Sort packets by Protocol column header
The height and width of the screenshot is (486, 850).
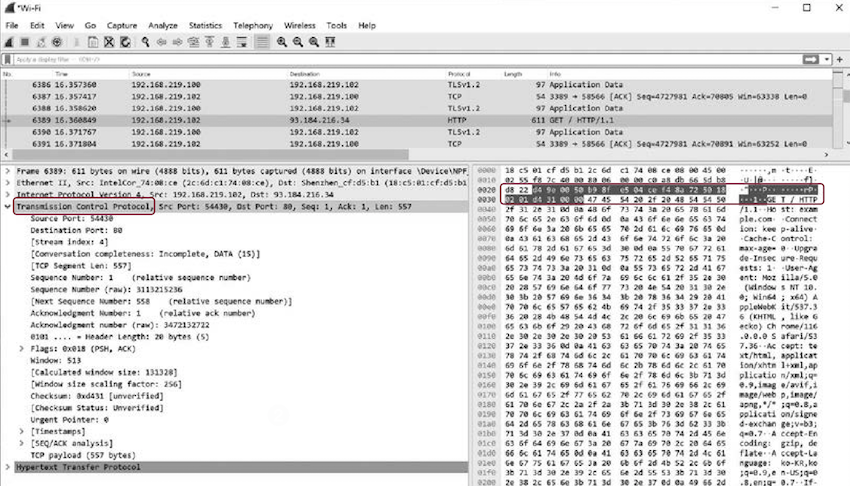(x=459, y=74)
